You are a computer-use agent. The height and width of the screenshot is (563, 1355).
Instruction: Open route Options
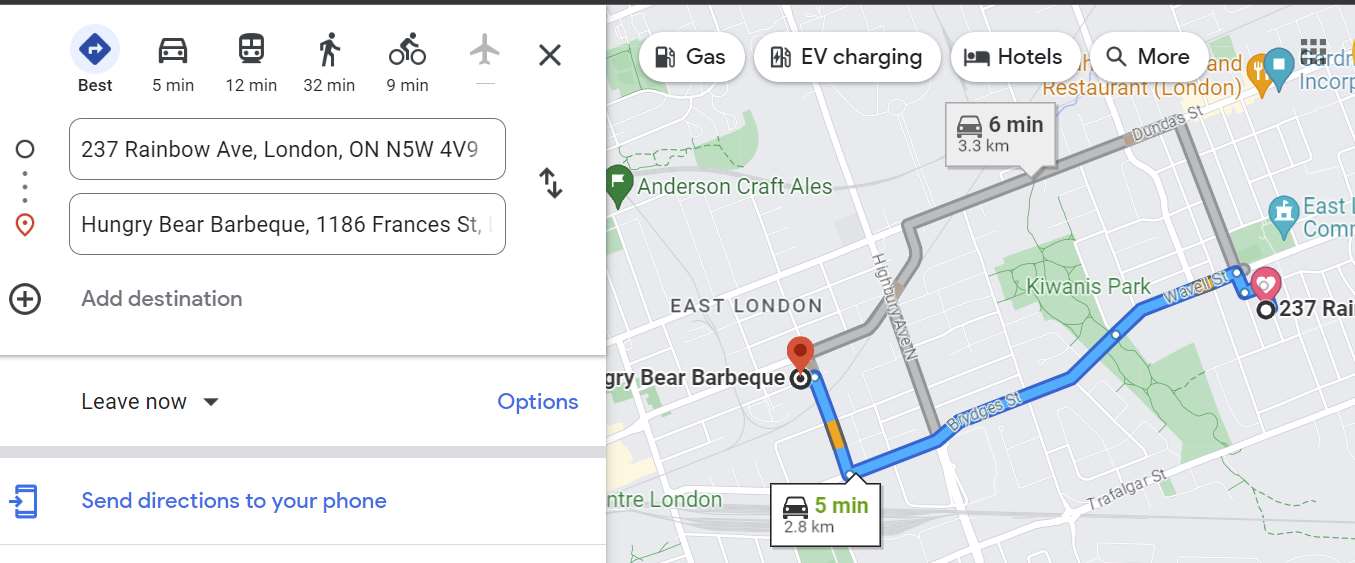pyautogui.click(x=537, y=402)
